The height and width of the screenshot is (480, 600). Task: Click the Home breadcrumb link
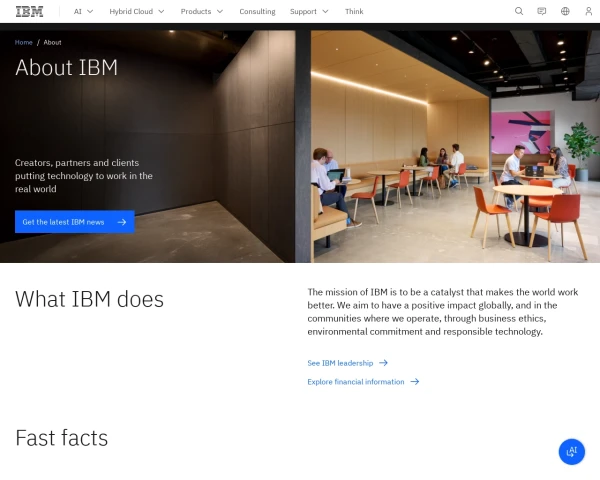pyautogui.click(x=24, y=42)
